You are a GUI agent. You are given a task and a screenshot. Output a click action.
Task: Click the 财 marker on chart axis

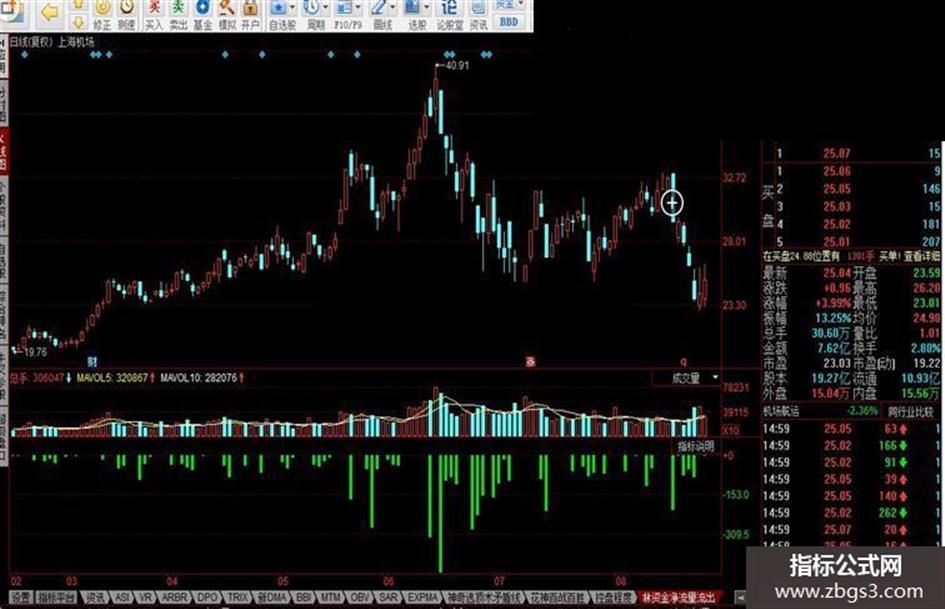(x=92, y=361)
